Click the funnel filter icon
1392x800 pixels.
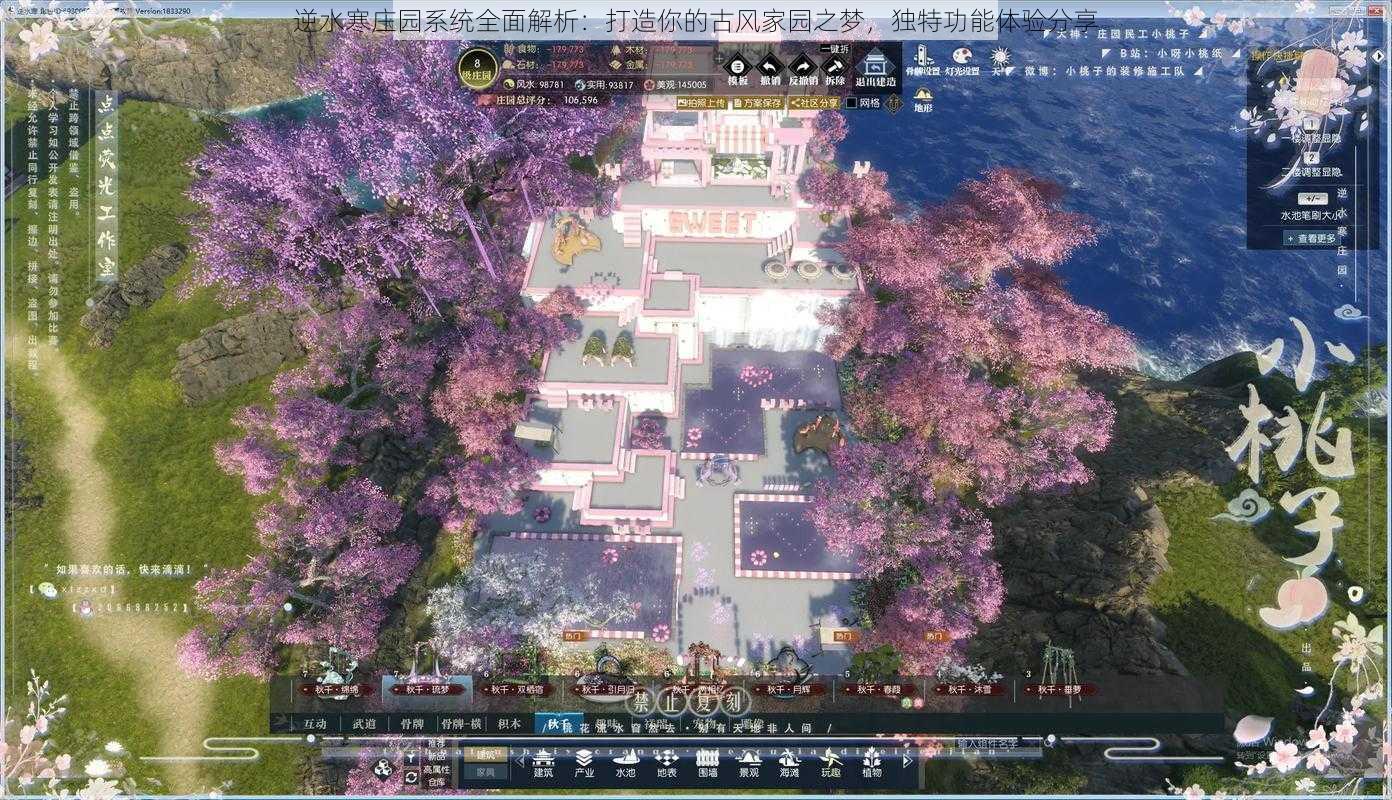click(410, 757)
